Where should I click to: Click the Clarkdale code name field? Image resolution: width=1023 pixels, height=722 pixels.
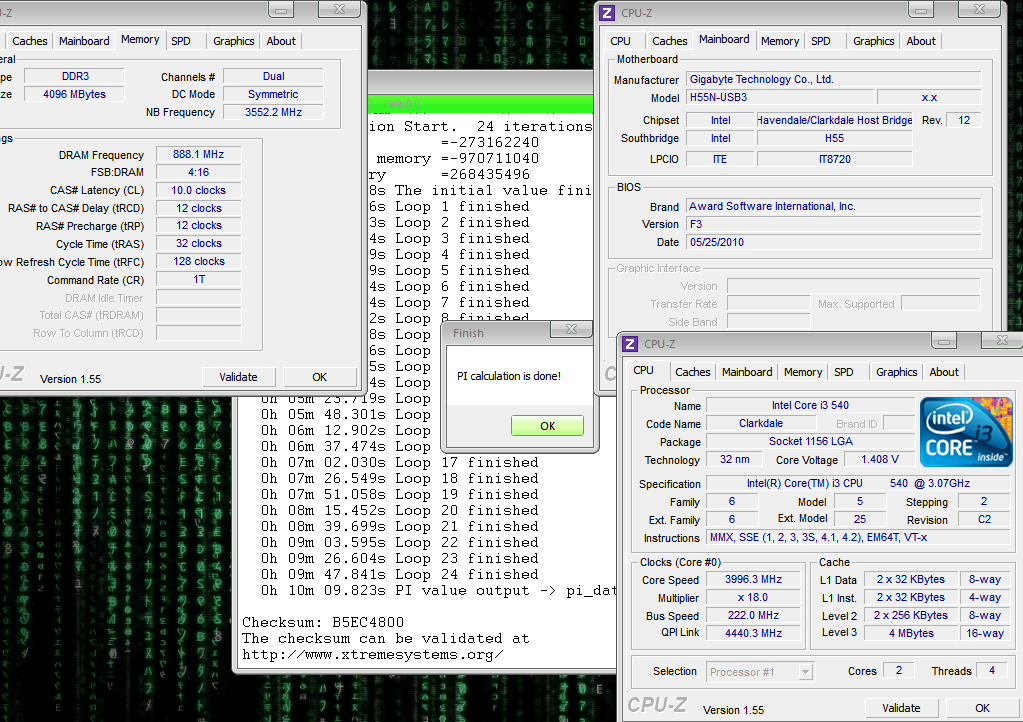coord(761,423)
